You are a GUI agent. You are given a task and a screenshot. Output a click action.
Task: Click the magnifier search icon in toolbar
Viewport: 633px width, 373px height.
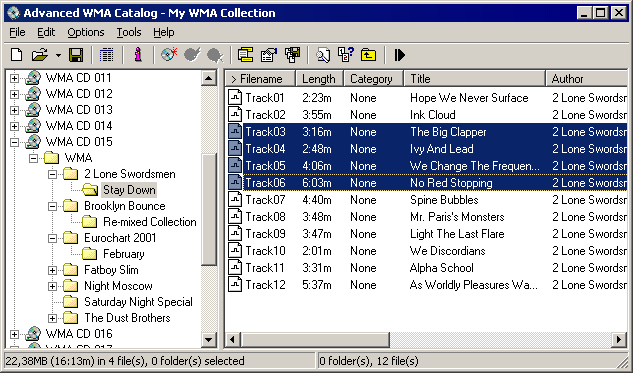coord(323,55)
